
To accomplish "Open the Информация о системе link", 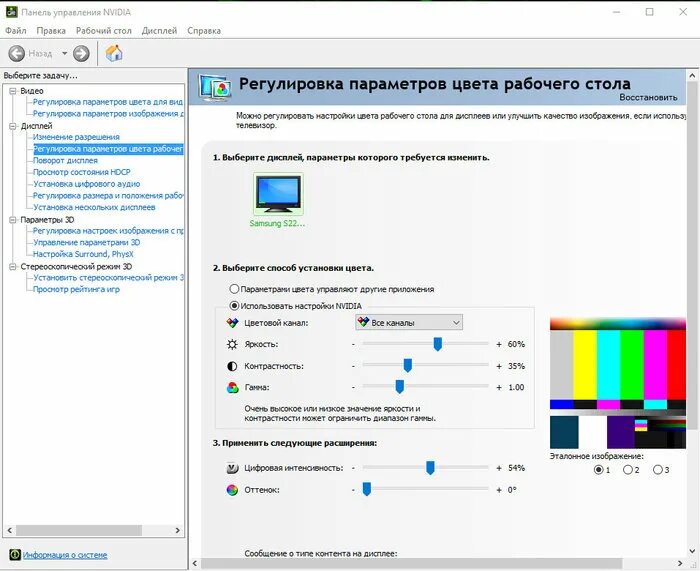I will pos(65,555).
